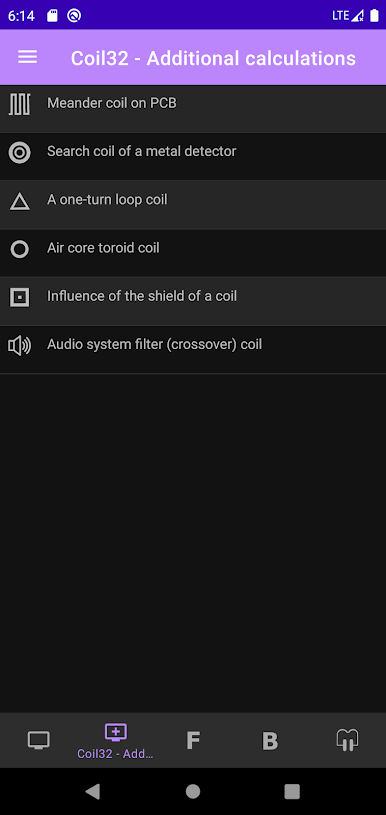This screenshot has height=815, width=386.
Task: Switch to the F bottom tab
Action: click(x=193, y=740)
